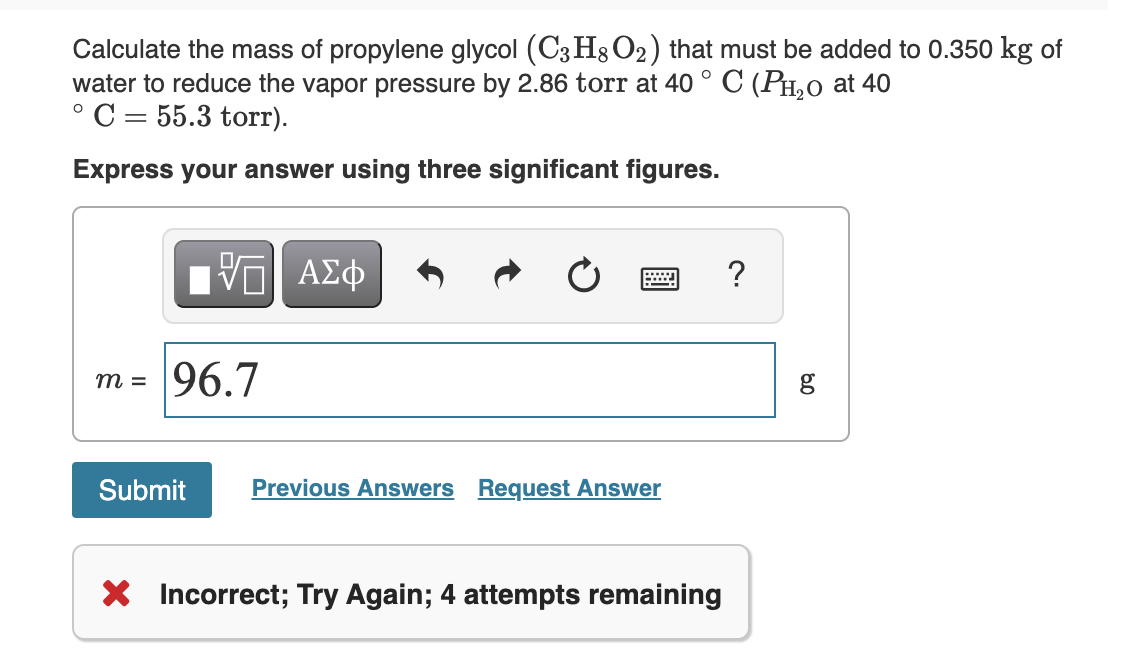1124x668 pixels.
Task: Click the answer entry toolbar area
Action: pos(472,275)
